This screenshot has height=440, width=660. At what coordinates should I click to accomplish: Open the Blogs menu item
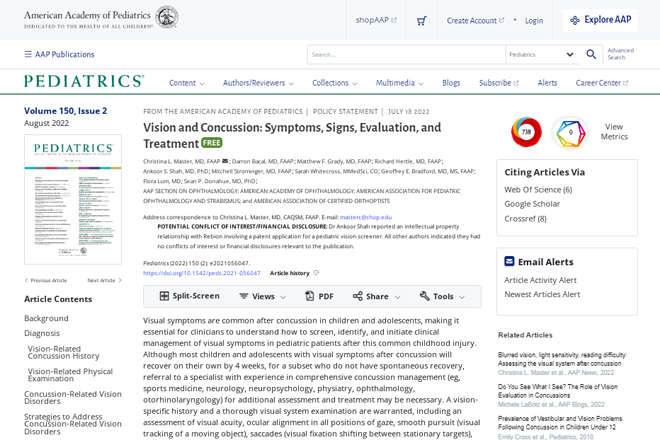[x=451, y=83]
